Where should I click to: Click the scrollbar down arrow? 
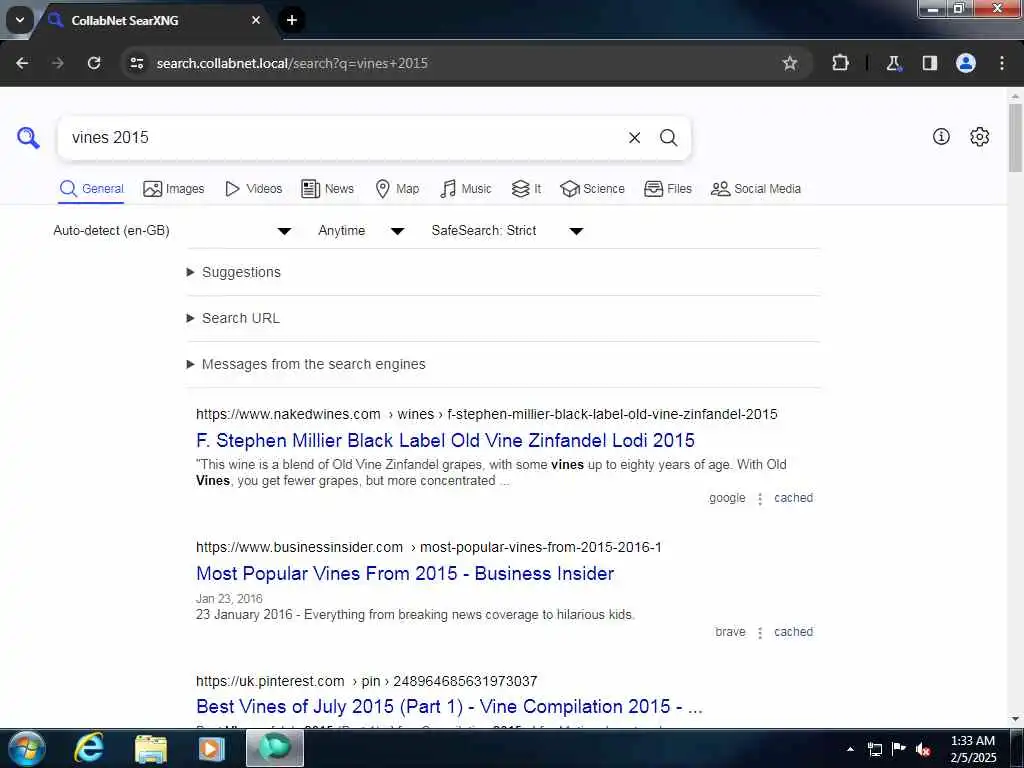(x=1016, y=719)
